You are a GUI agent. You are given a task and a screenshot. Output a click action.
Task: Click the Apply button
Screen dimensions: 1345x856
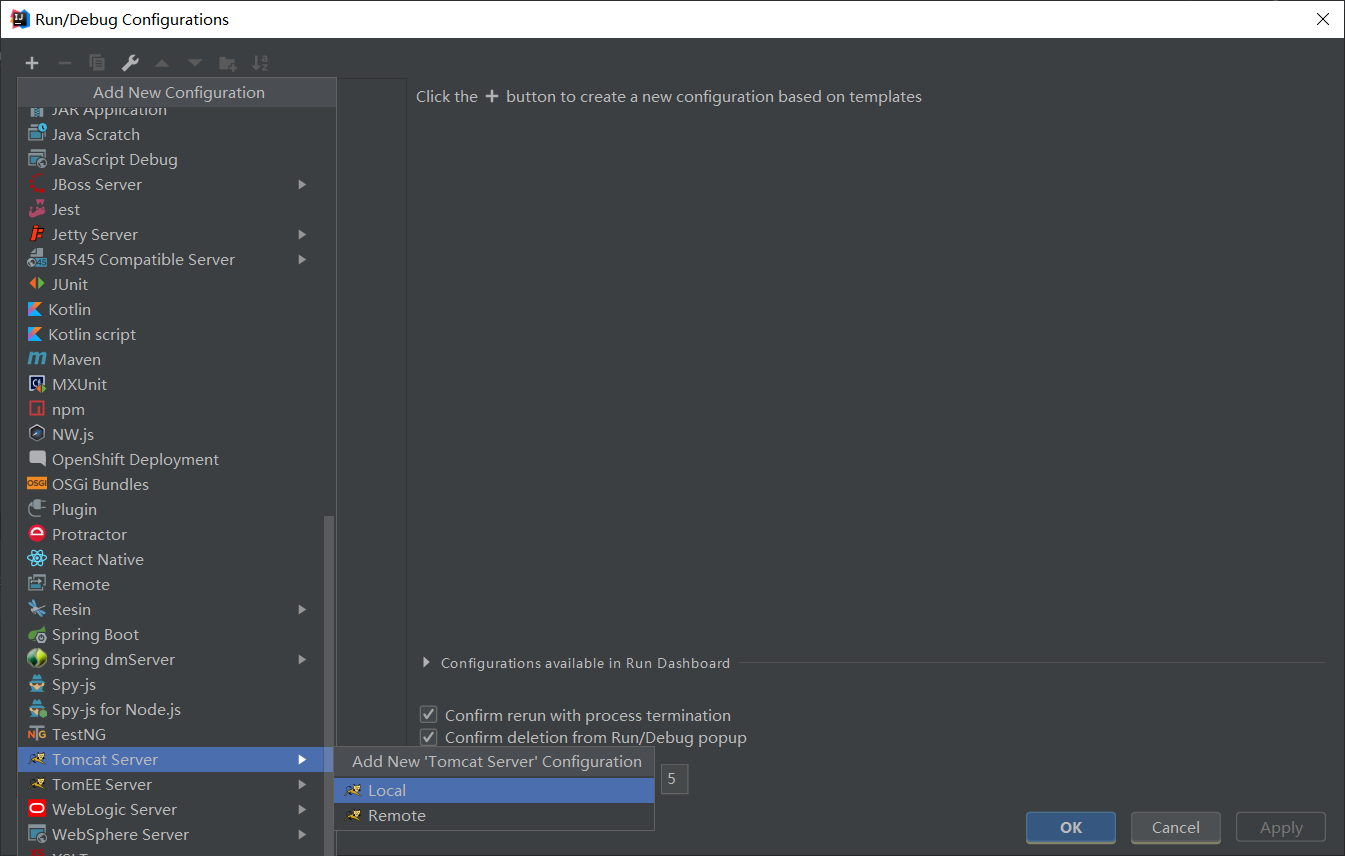click(1281, 827)
